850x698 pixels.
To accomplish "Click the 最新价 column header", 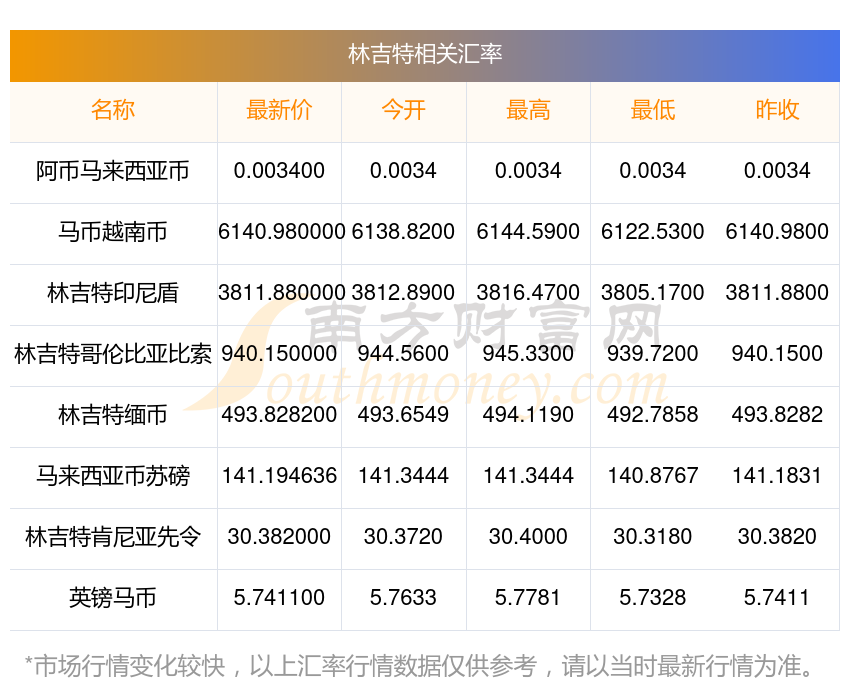I will pos(279,110).
